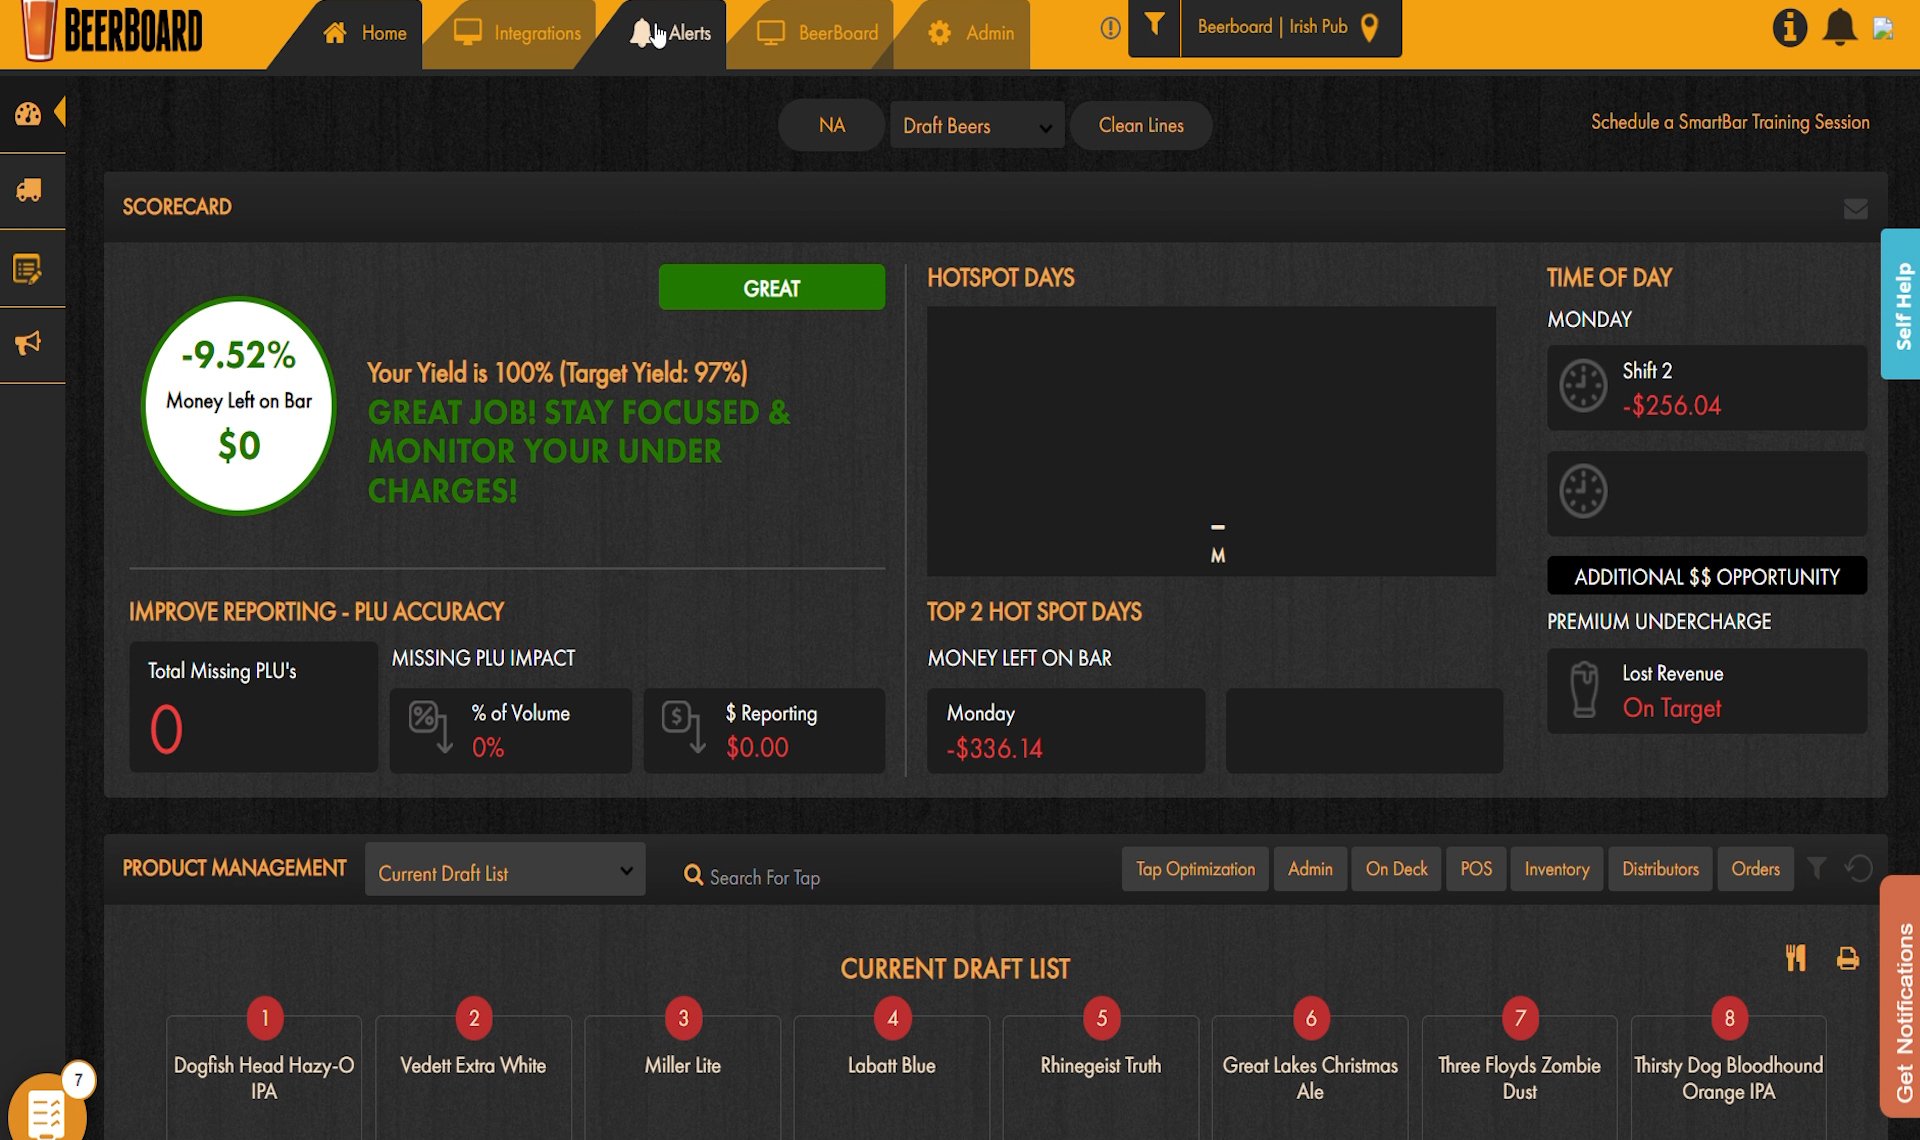Open the notification bell in top right
Image resolution: width=1920 pixels, height=1140 pixels.
(x=1839, y=28)
